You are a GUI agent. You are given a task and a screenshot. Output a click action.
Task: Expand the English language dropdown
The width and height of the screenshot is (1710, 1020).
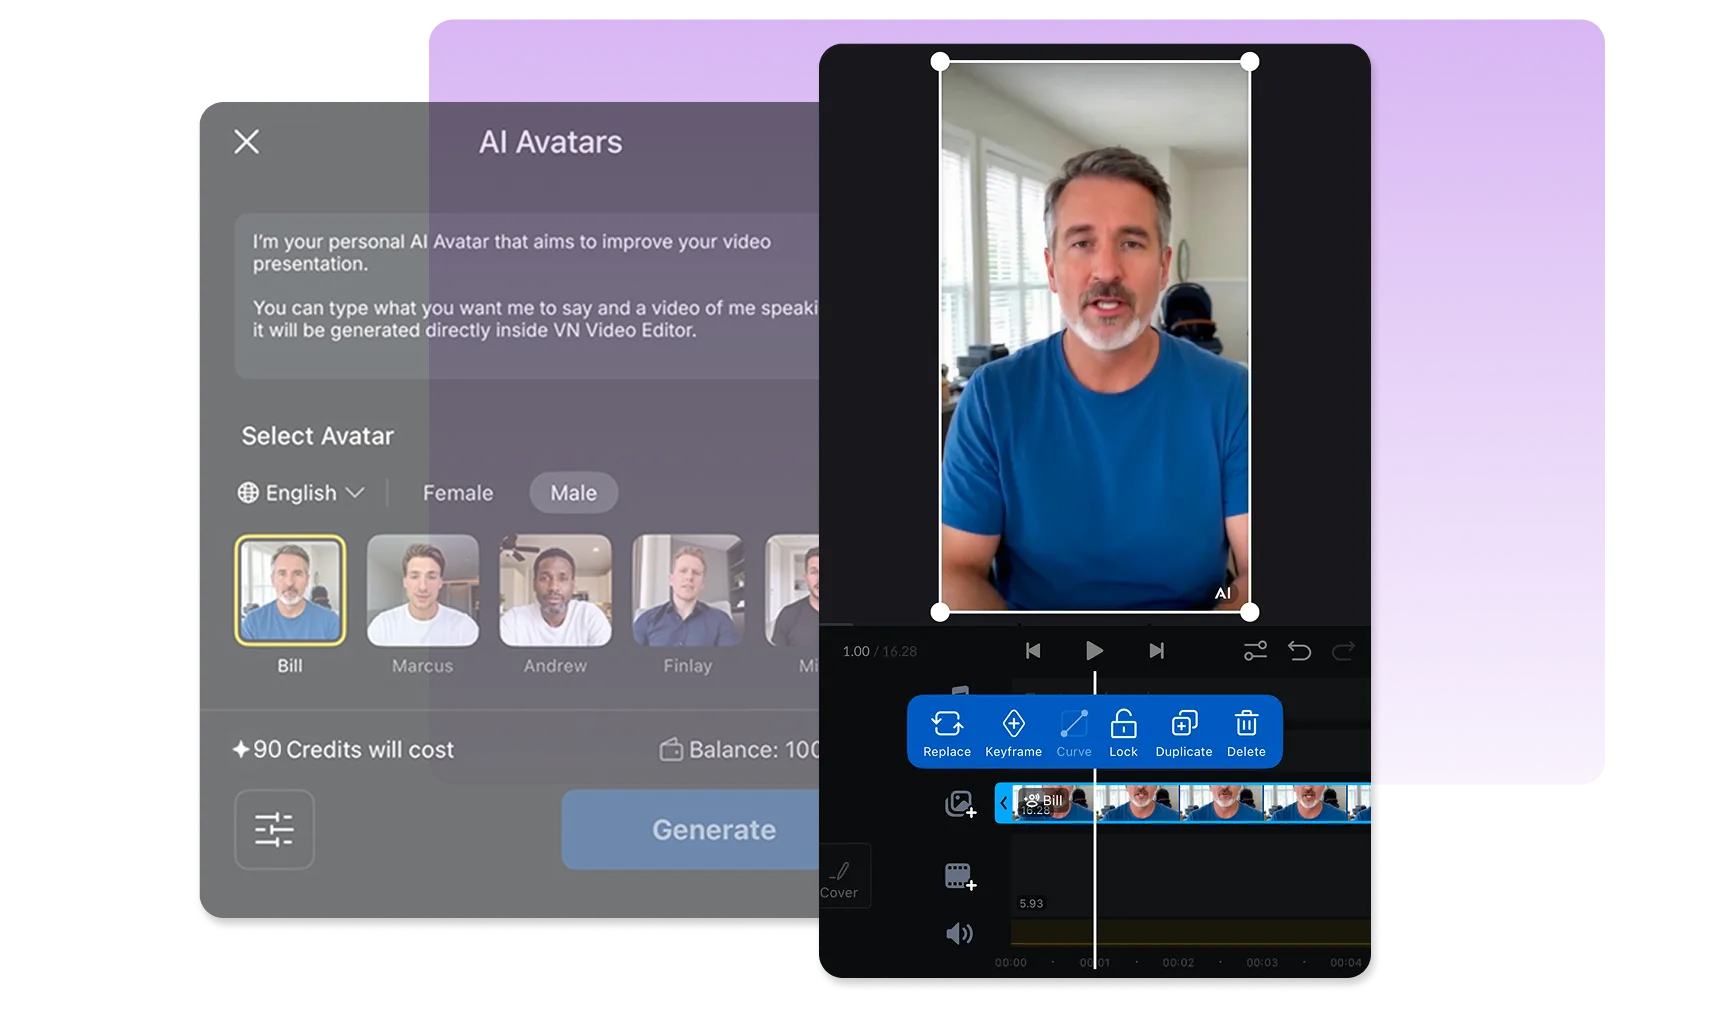300,493
